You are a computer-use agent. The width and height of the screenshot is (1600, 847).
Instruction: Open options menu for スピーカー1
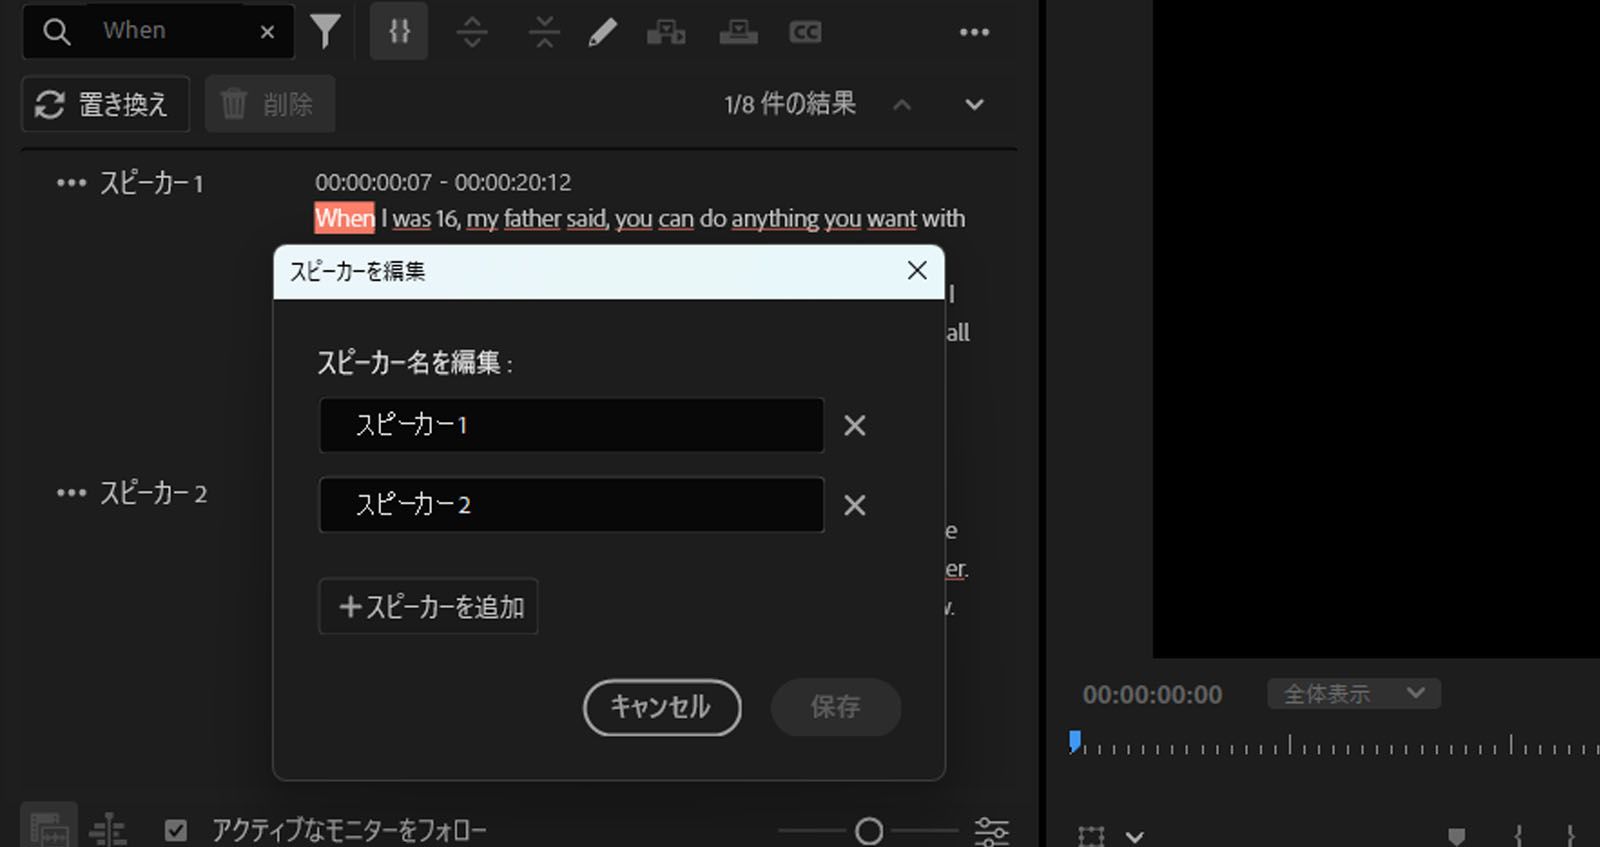pyautogui.click(x=71, y=183)
